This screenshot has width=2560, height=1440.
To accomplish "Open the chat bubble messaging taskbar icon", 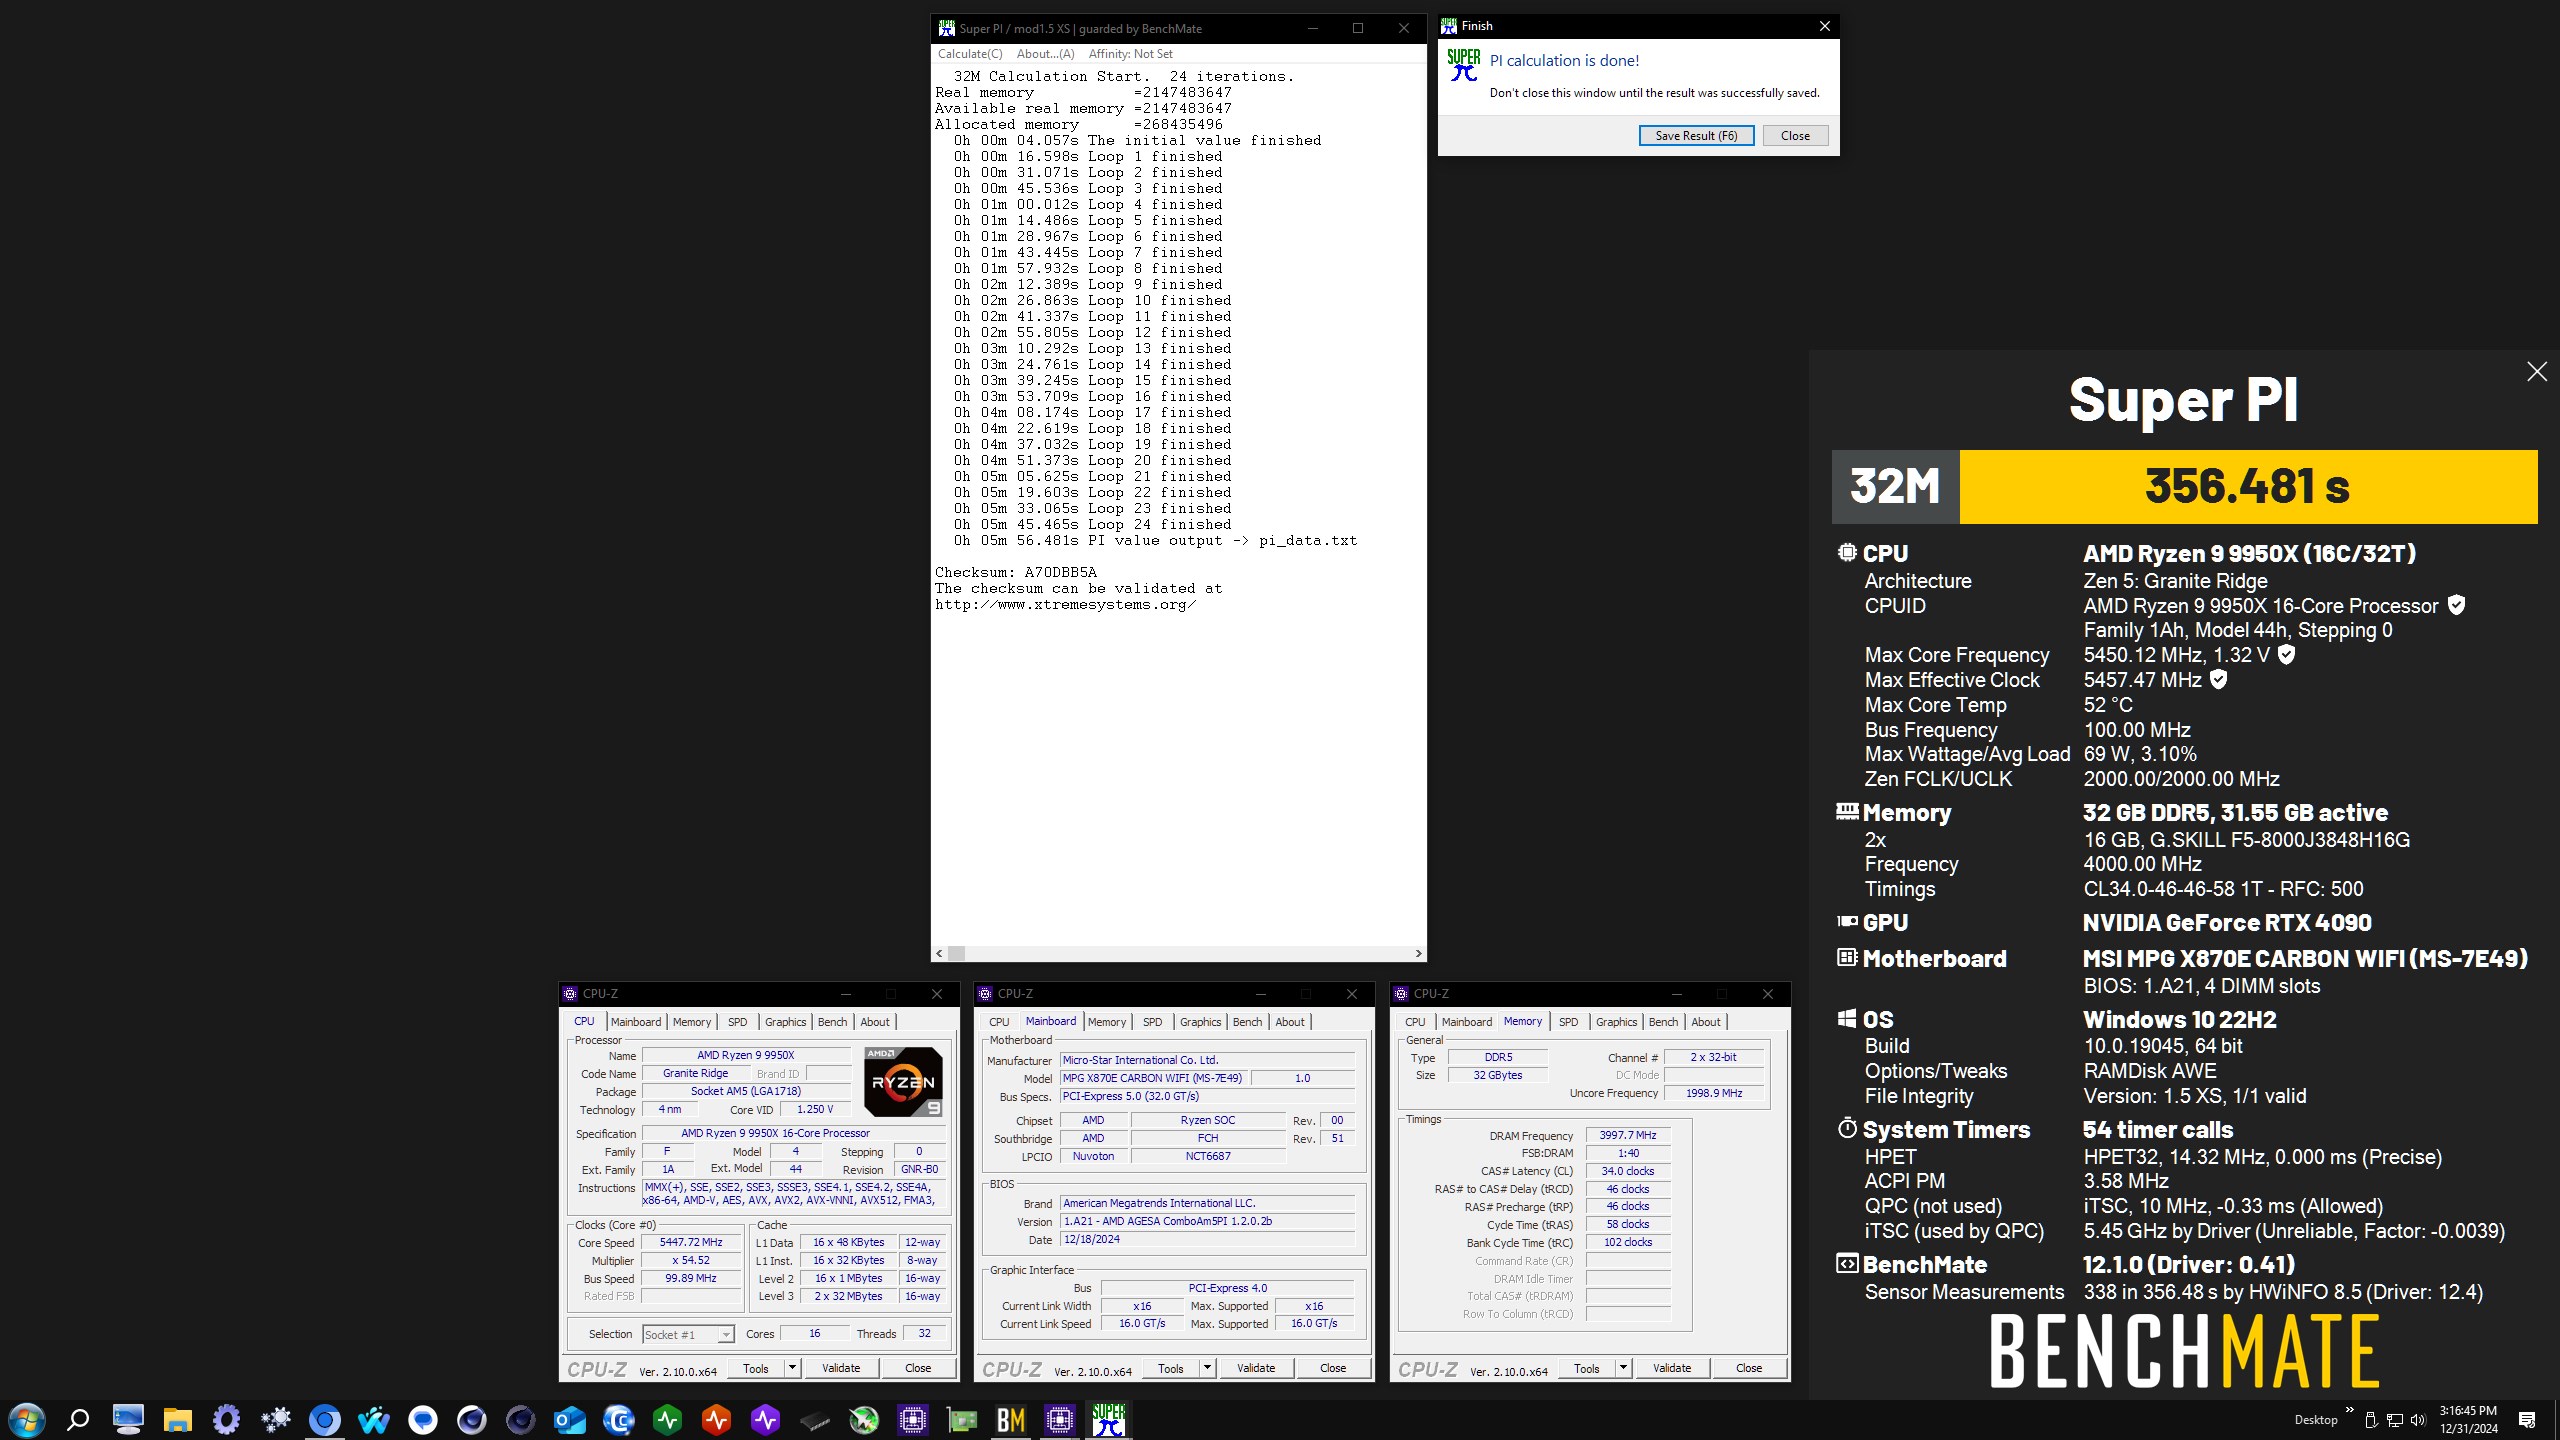I will tap(423, 1419).
